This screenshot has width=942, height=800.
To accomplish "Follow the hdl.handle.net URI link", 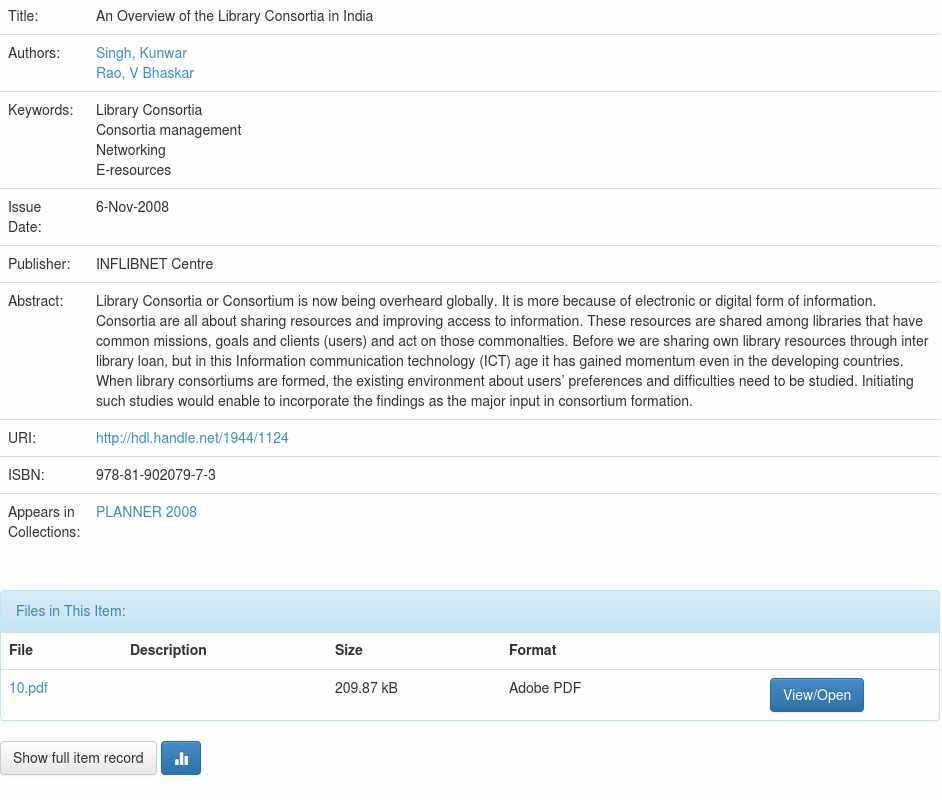I will 192,438.
